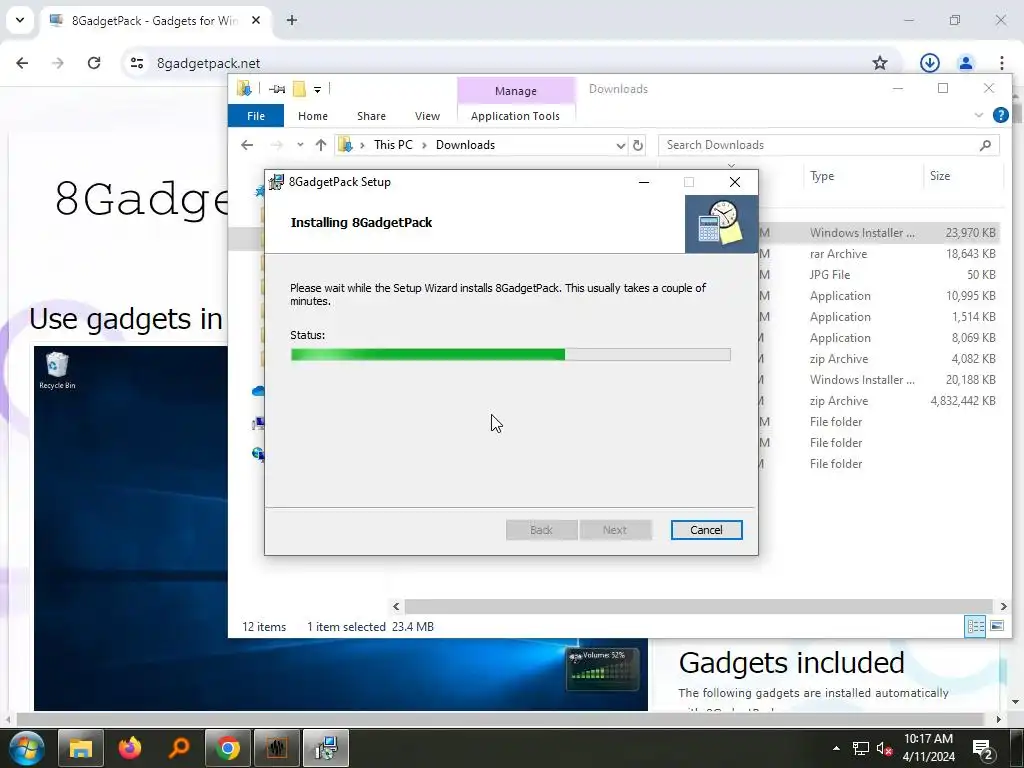Image resolution: width=1024 pixels, height=768 pixels.
Task: View site information icon in Chrome
Action: [136, 63]
